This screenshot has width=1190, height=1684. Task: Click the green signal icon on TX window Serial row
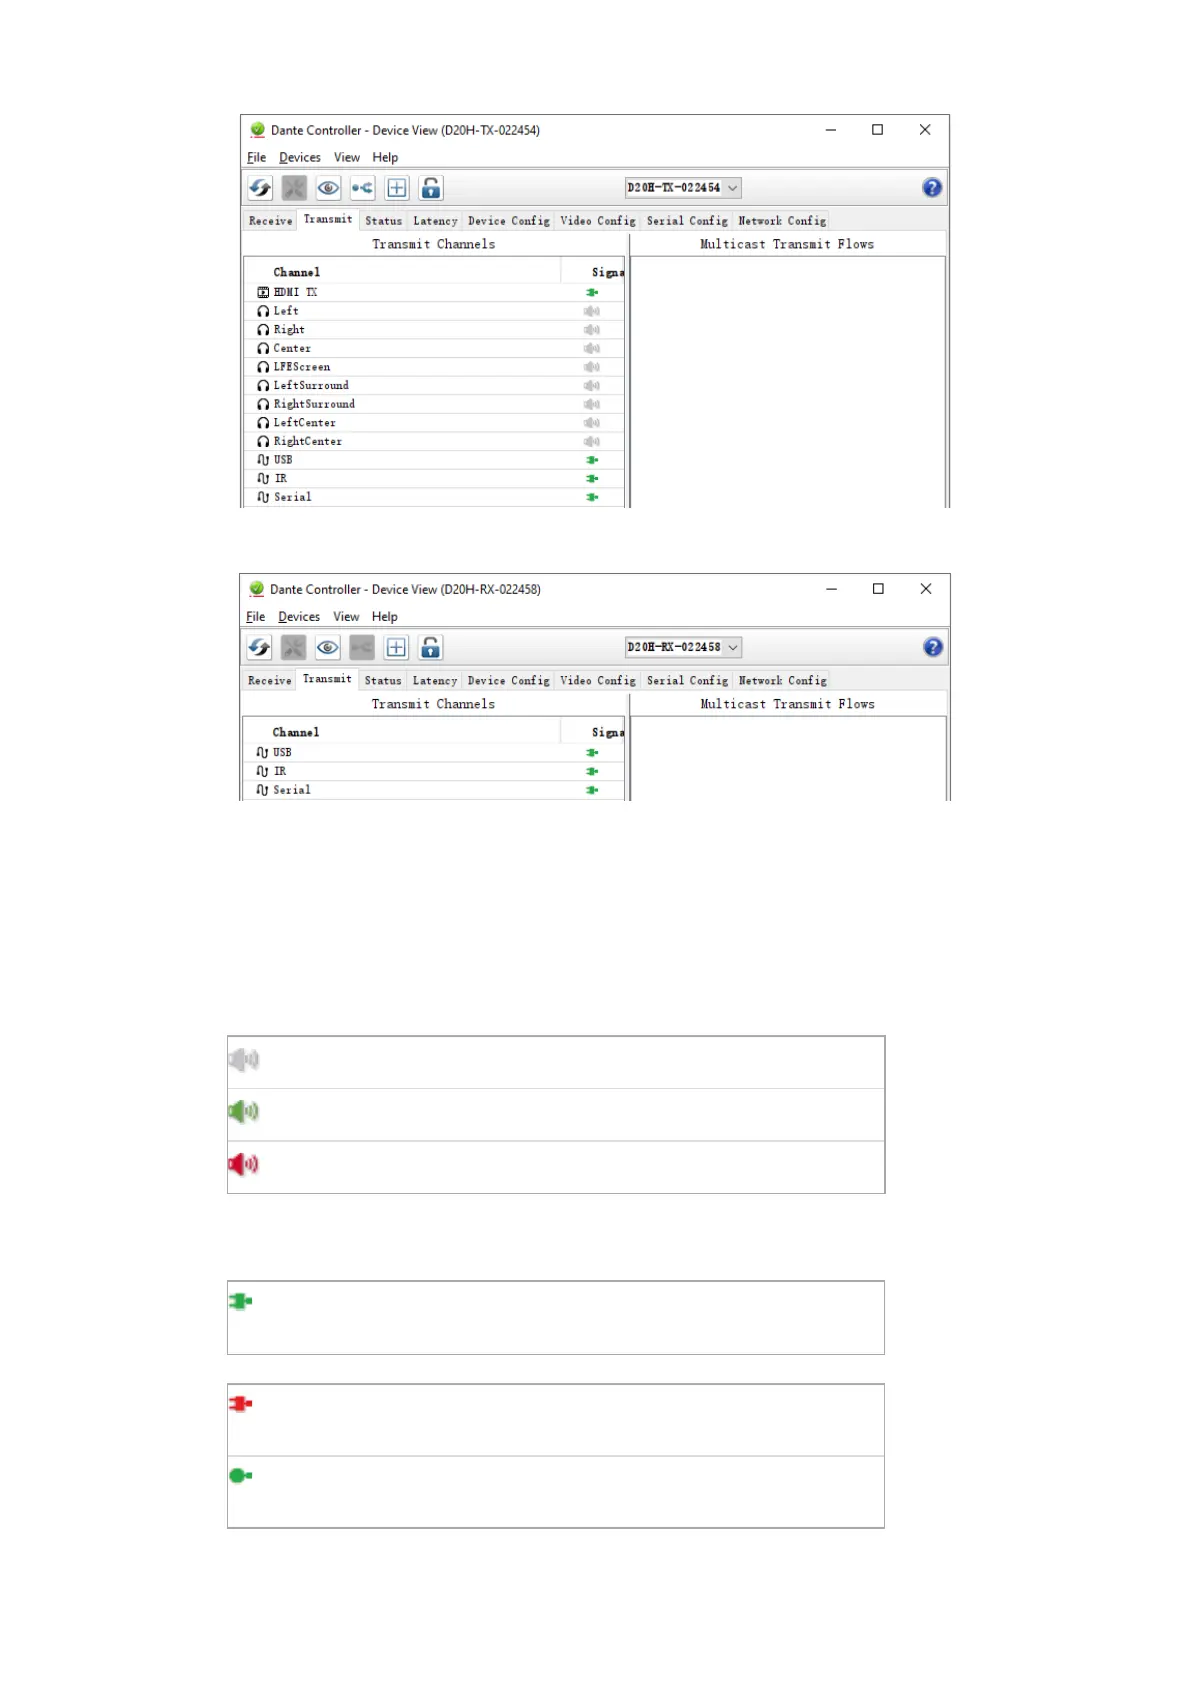[x=592, y=497]
